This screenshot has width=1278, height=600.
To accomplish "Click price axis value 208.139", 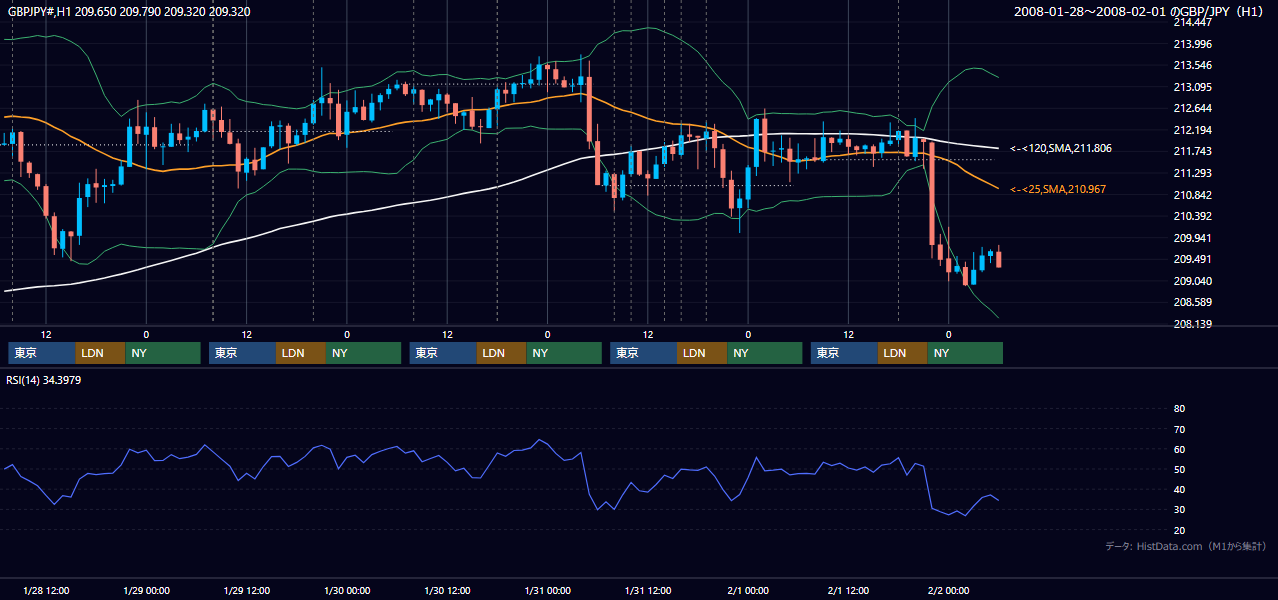I will click(1192, 324).
